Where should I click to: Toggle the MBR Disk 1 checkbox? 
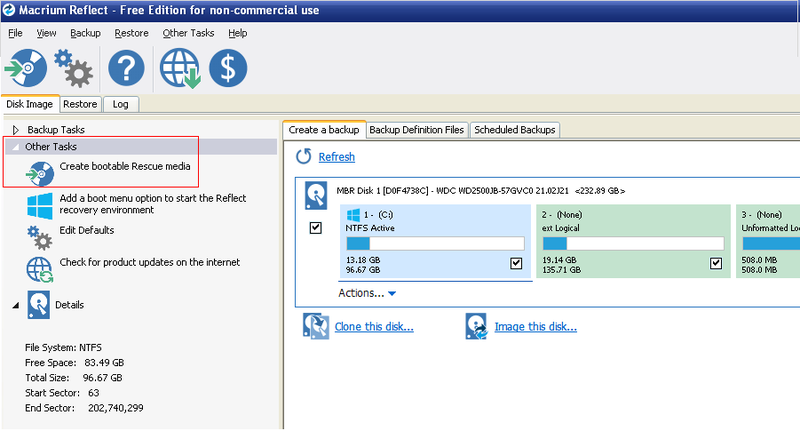(x=316, y=228)
